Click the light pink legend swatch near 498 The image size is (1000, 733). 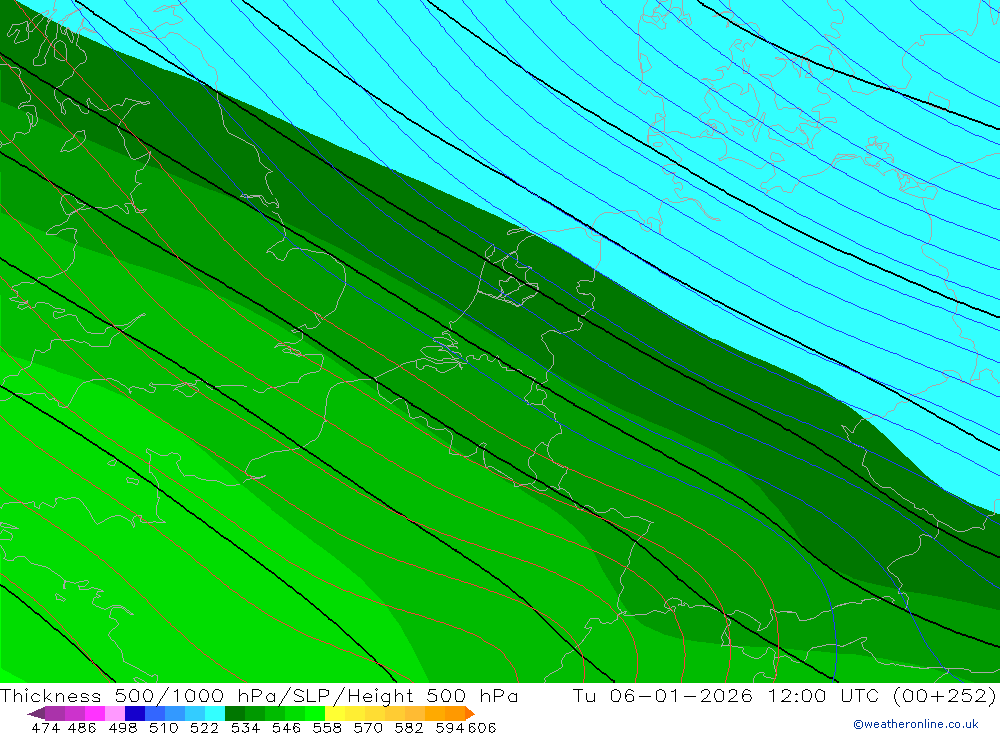tap(115, 713)
